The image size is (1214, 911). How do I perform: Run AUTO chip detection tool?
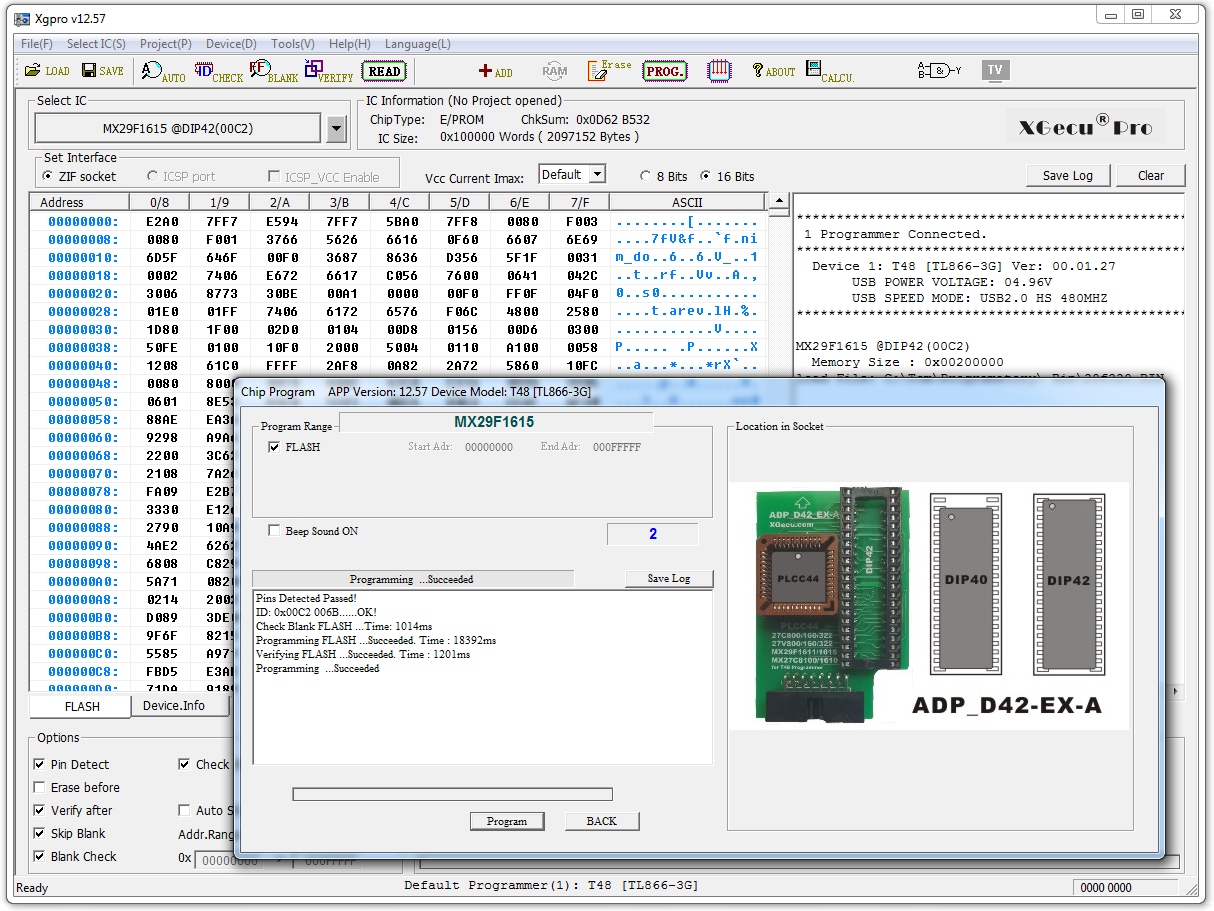pos(162,72)
